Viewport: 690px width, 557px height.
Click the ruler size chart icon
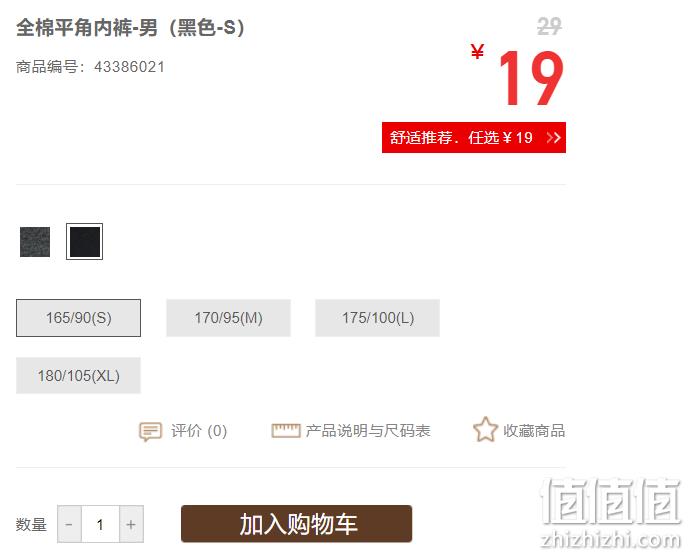pos(286,430)
